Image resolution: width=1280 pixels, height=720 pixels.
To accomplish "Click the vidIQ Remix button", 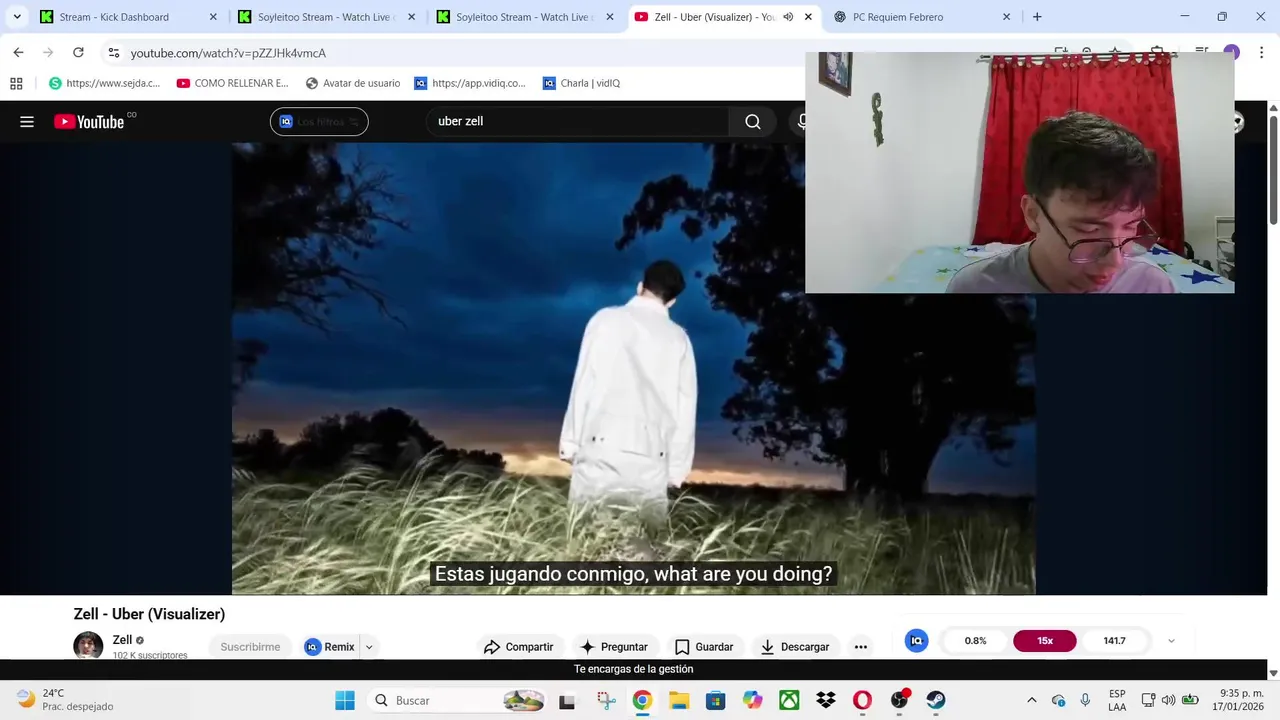I will (330, 647).
